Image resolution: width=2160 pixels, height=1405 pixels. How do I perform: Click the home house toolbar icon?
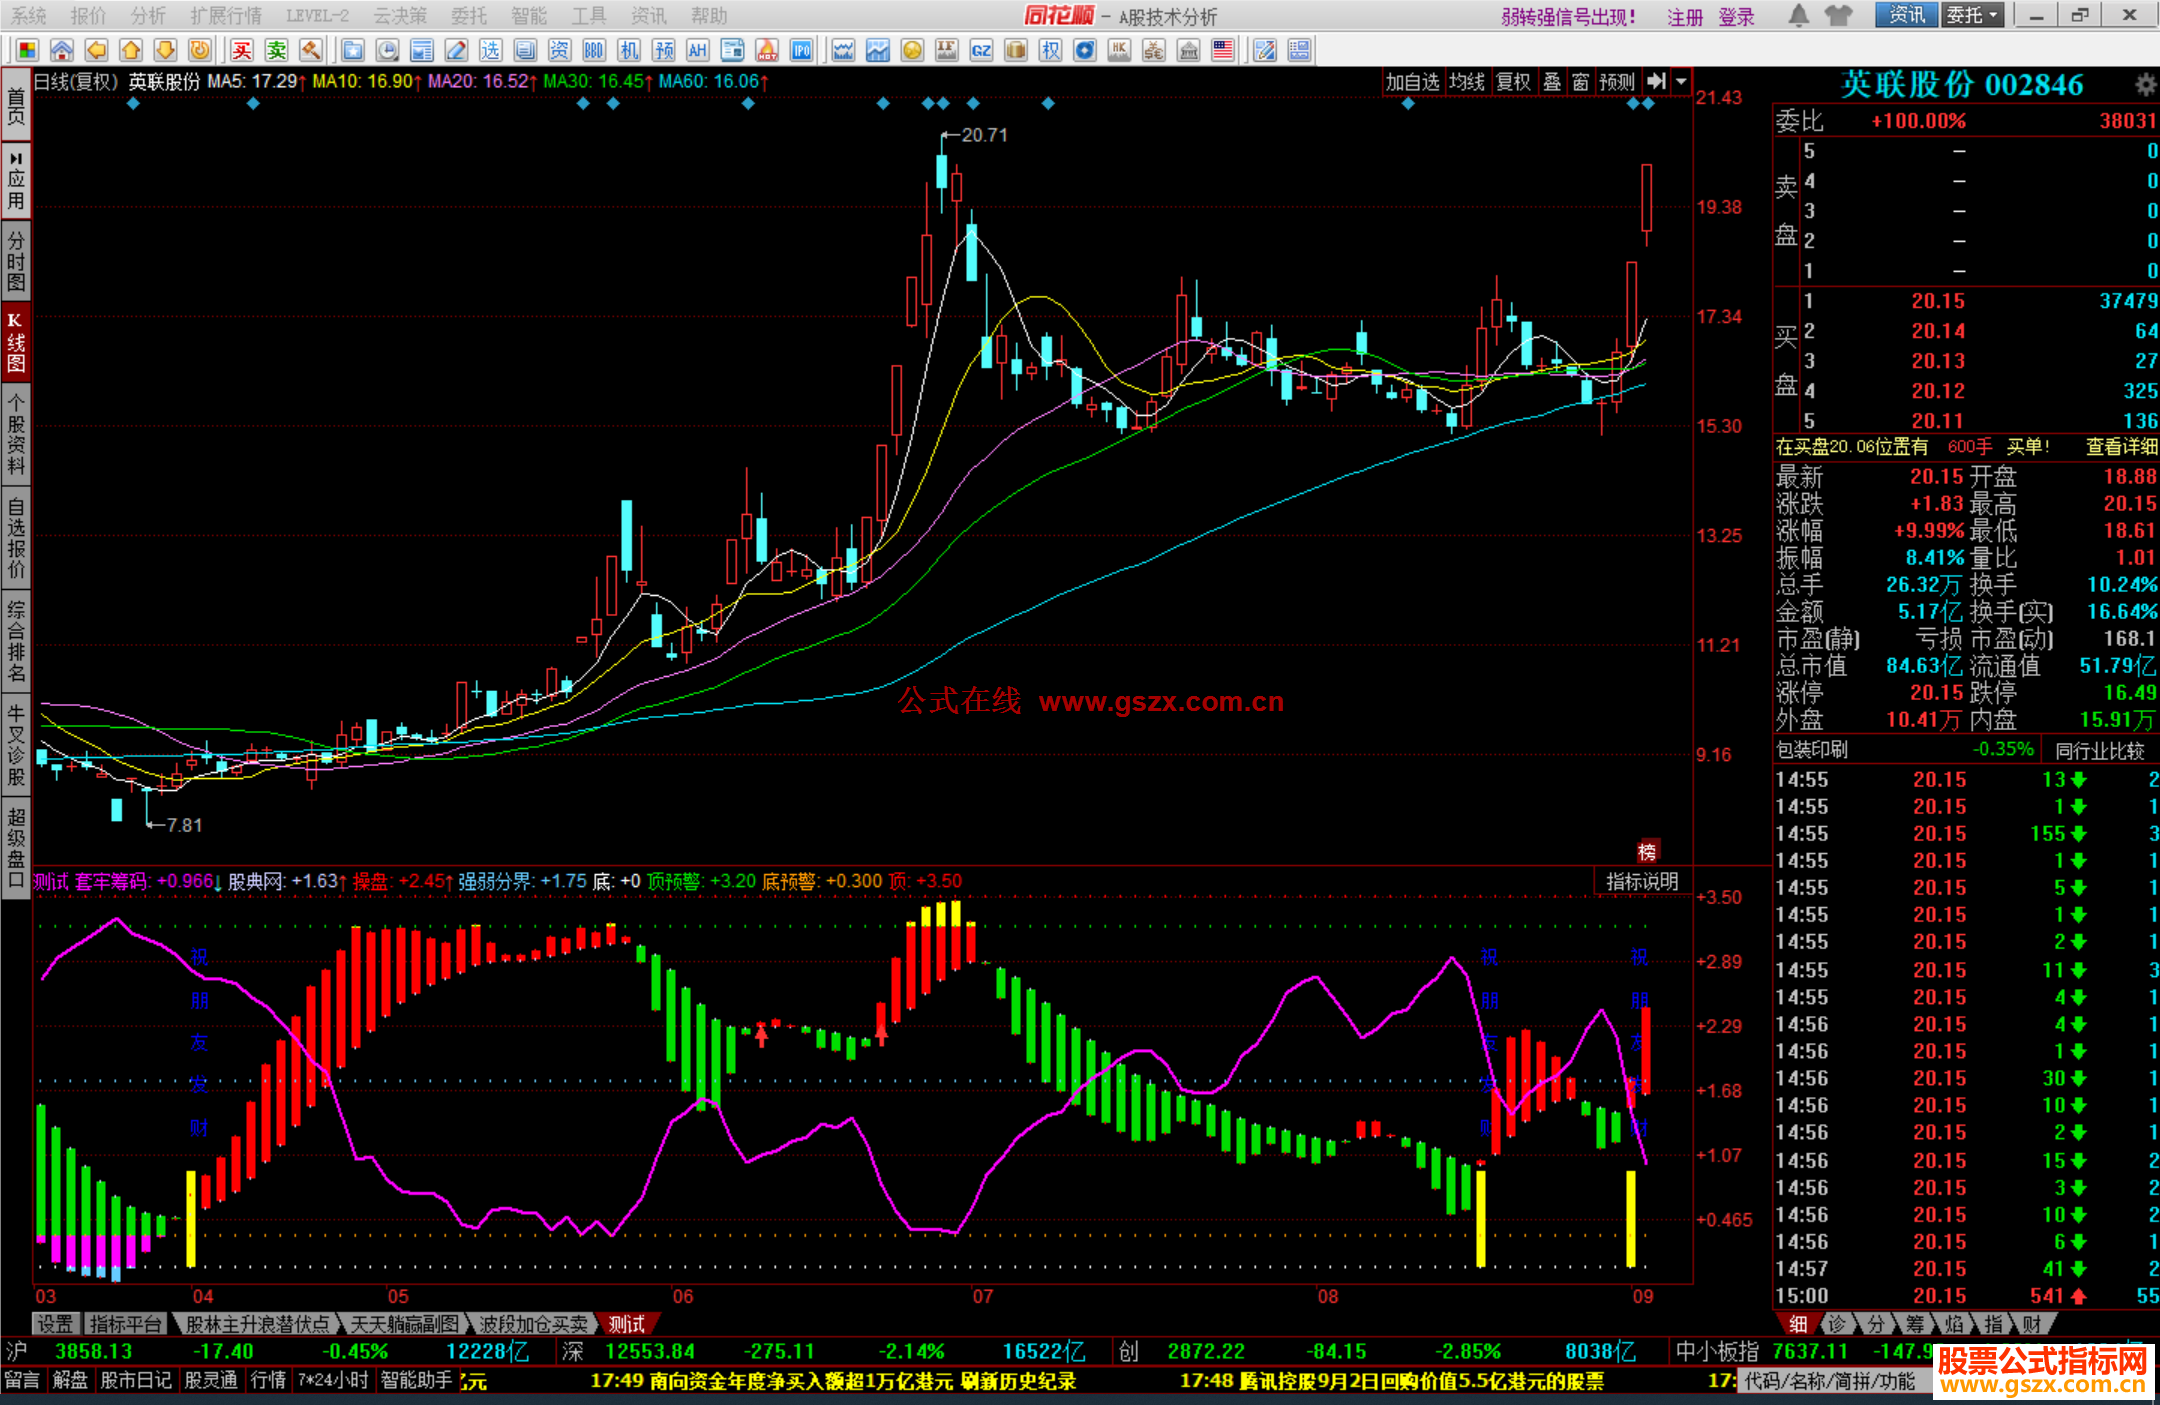click(x=62, y=50)
